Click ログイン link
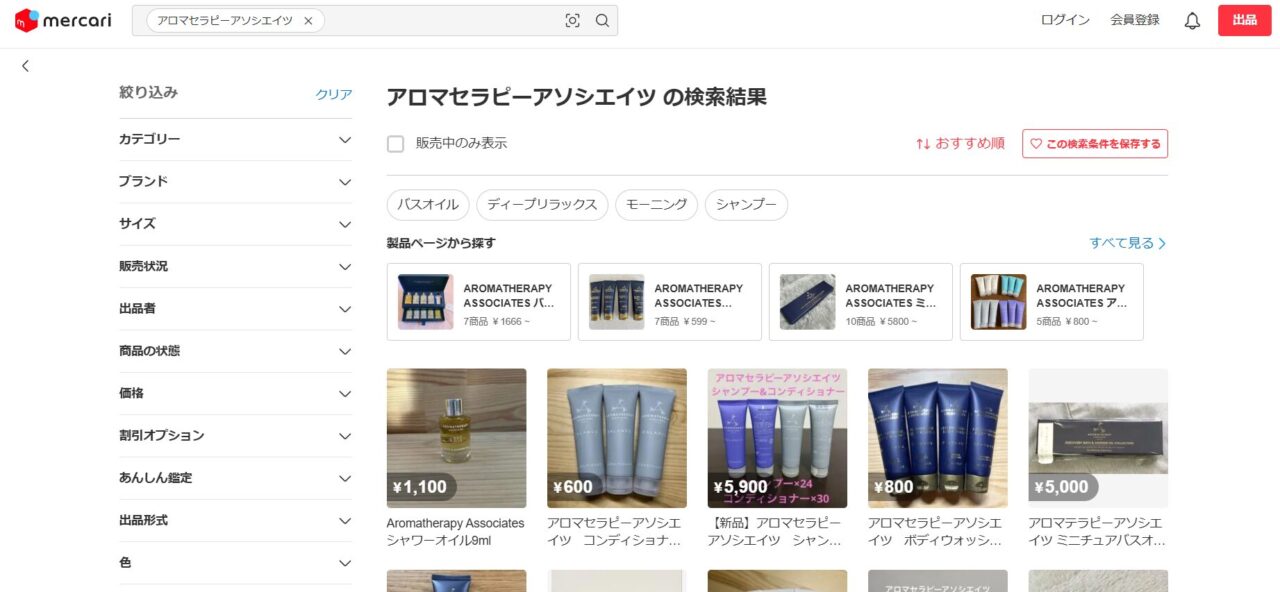Image resolution: width=1280 pixels, height=592 pixels. [1065, 20]
